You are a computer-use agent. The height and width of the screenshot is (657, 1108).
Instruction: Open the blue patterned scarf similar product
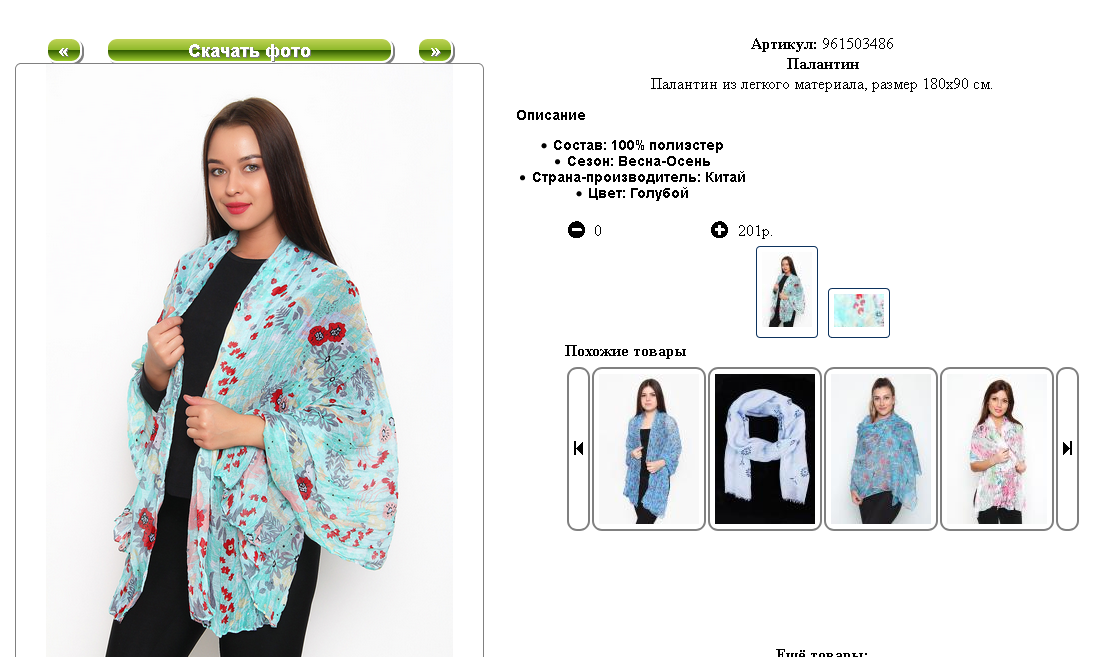pyautogui.click(x=649, y=449)
